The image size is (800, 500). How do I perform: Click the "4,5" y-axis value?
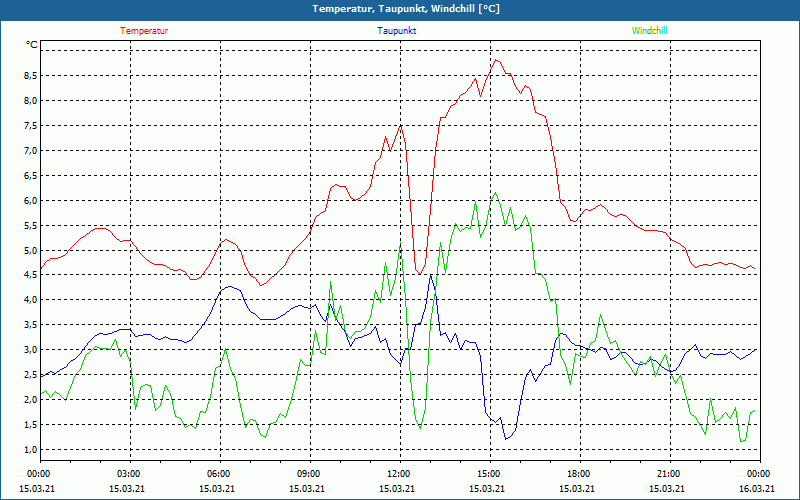32,274
